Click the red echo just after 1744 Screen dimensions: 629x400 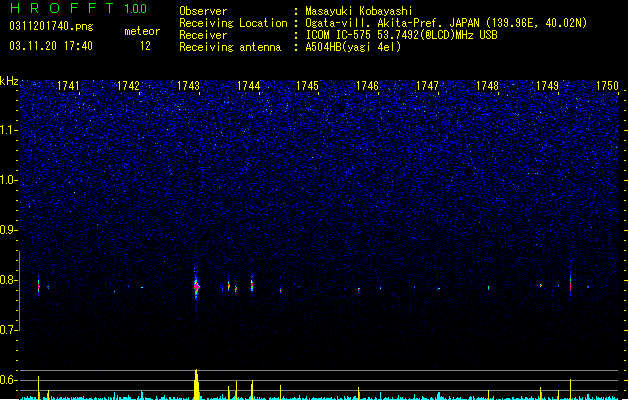[x=252, y=284]
